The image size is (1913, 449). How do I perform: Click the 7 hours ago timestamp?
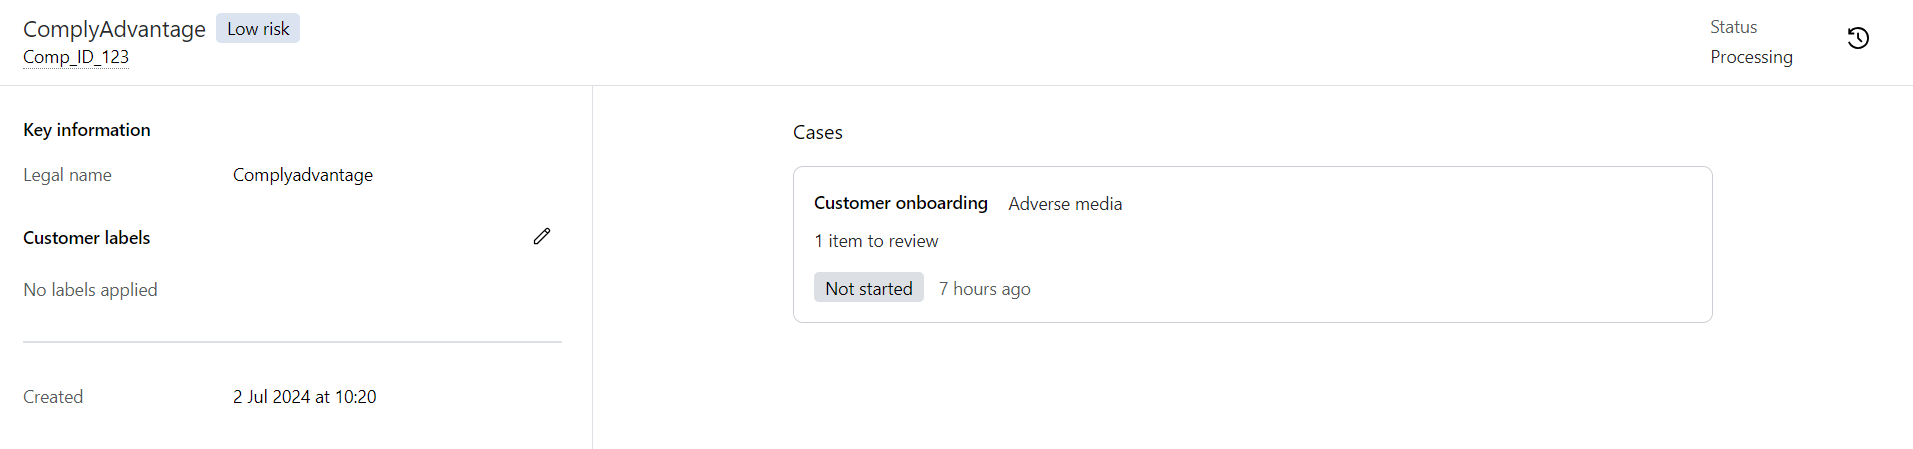(985, 289)
